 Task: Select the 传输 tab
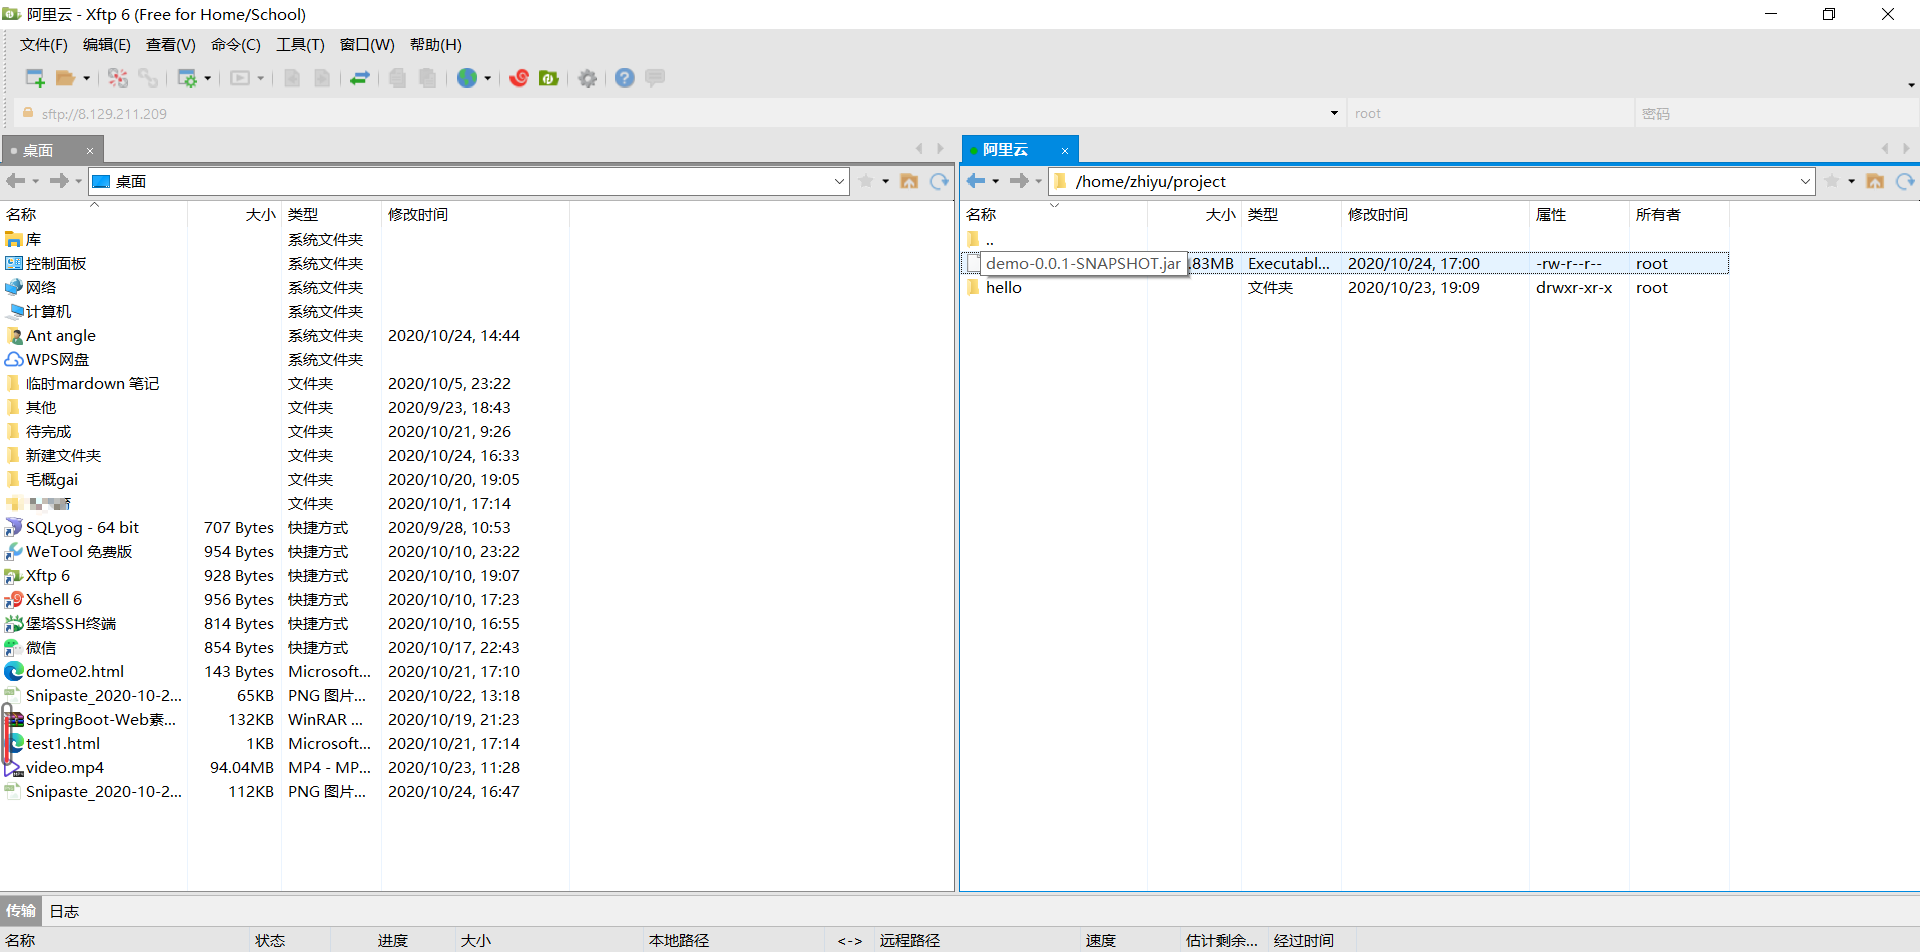tap(21, 911)
